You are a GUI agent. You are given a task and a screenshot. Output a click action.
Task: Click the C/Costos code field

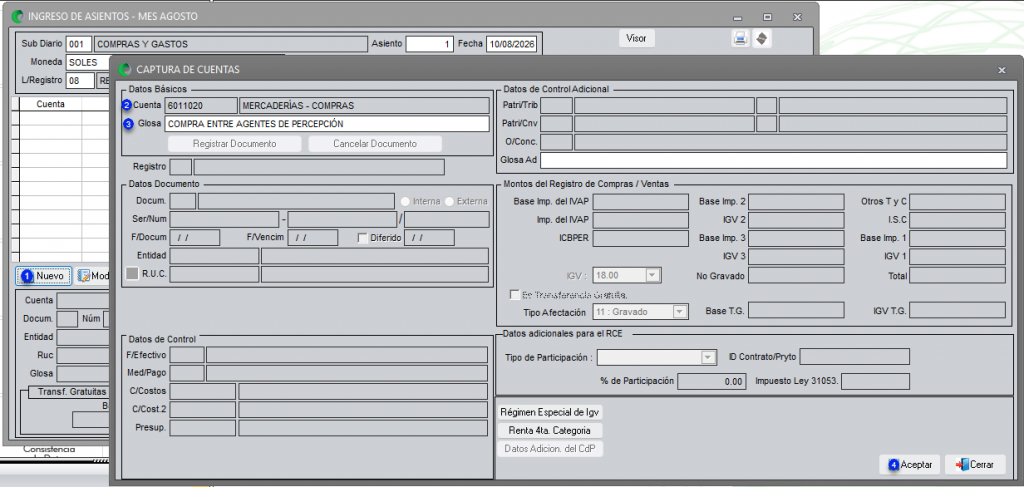click(202, 392)
